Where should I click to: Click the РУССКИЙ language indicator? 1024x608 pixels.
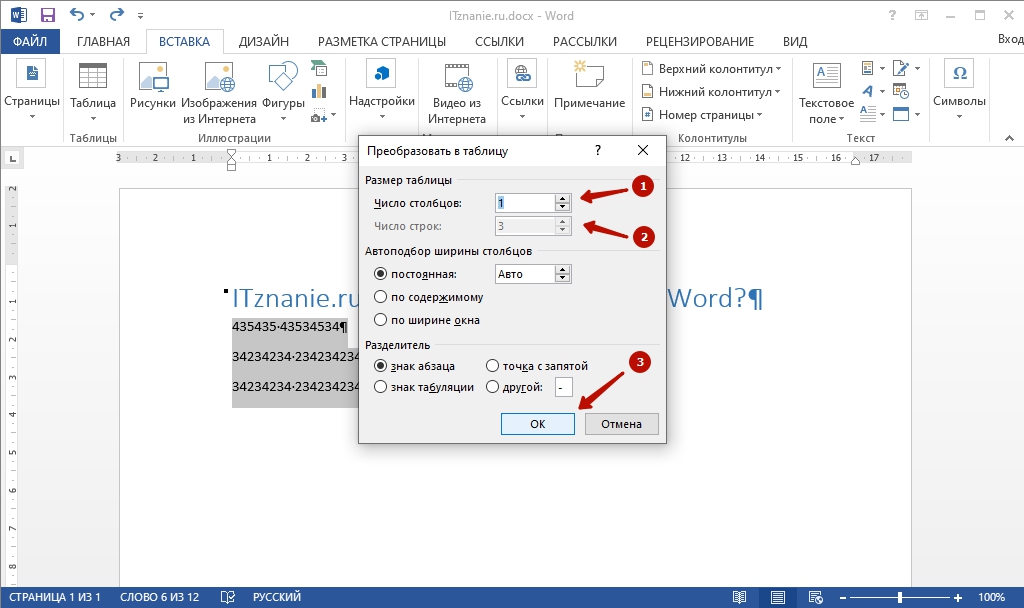tap(277, 597)
